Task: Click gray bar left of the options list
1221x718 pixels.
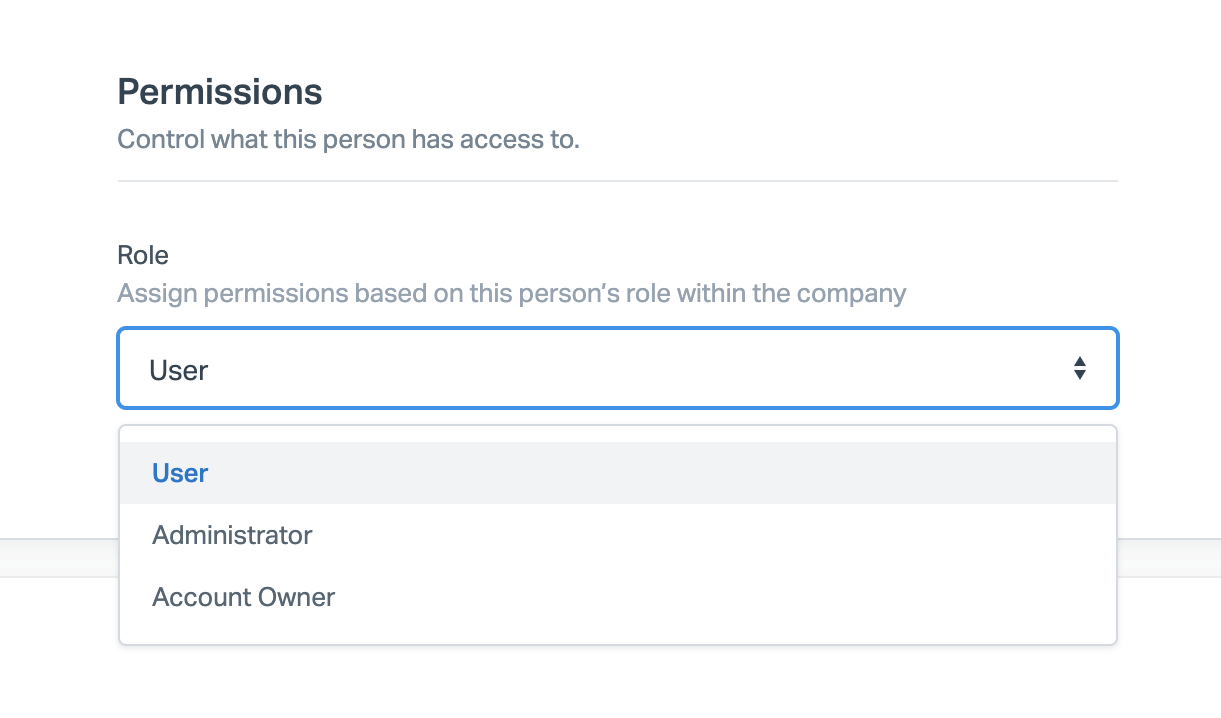Action: click(58, 558)
